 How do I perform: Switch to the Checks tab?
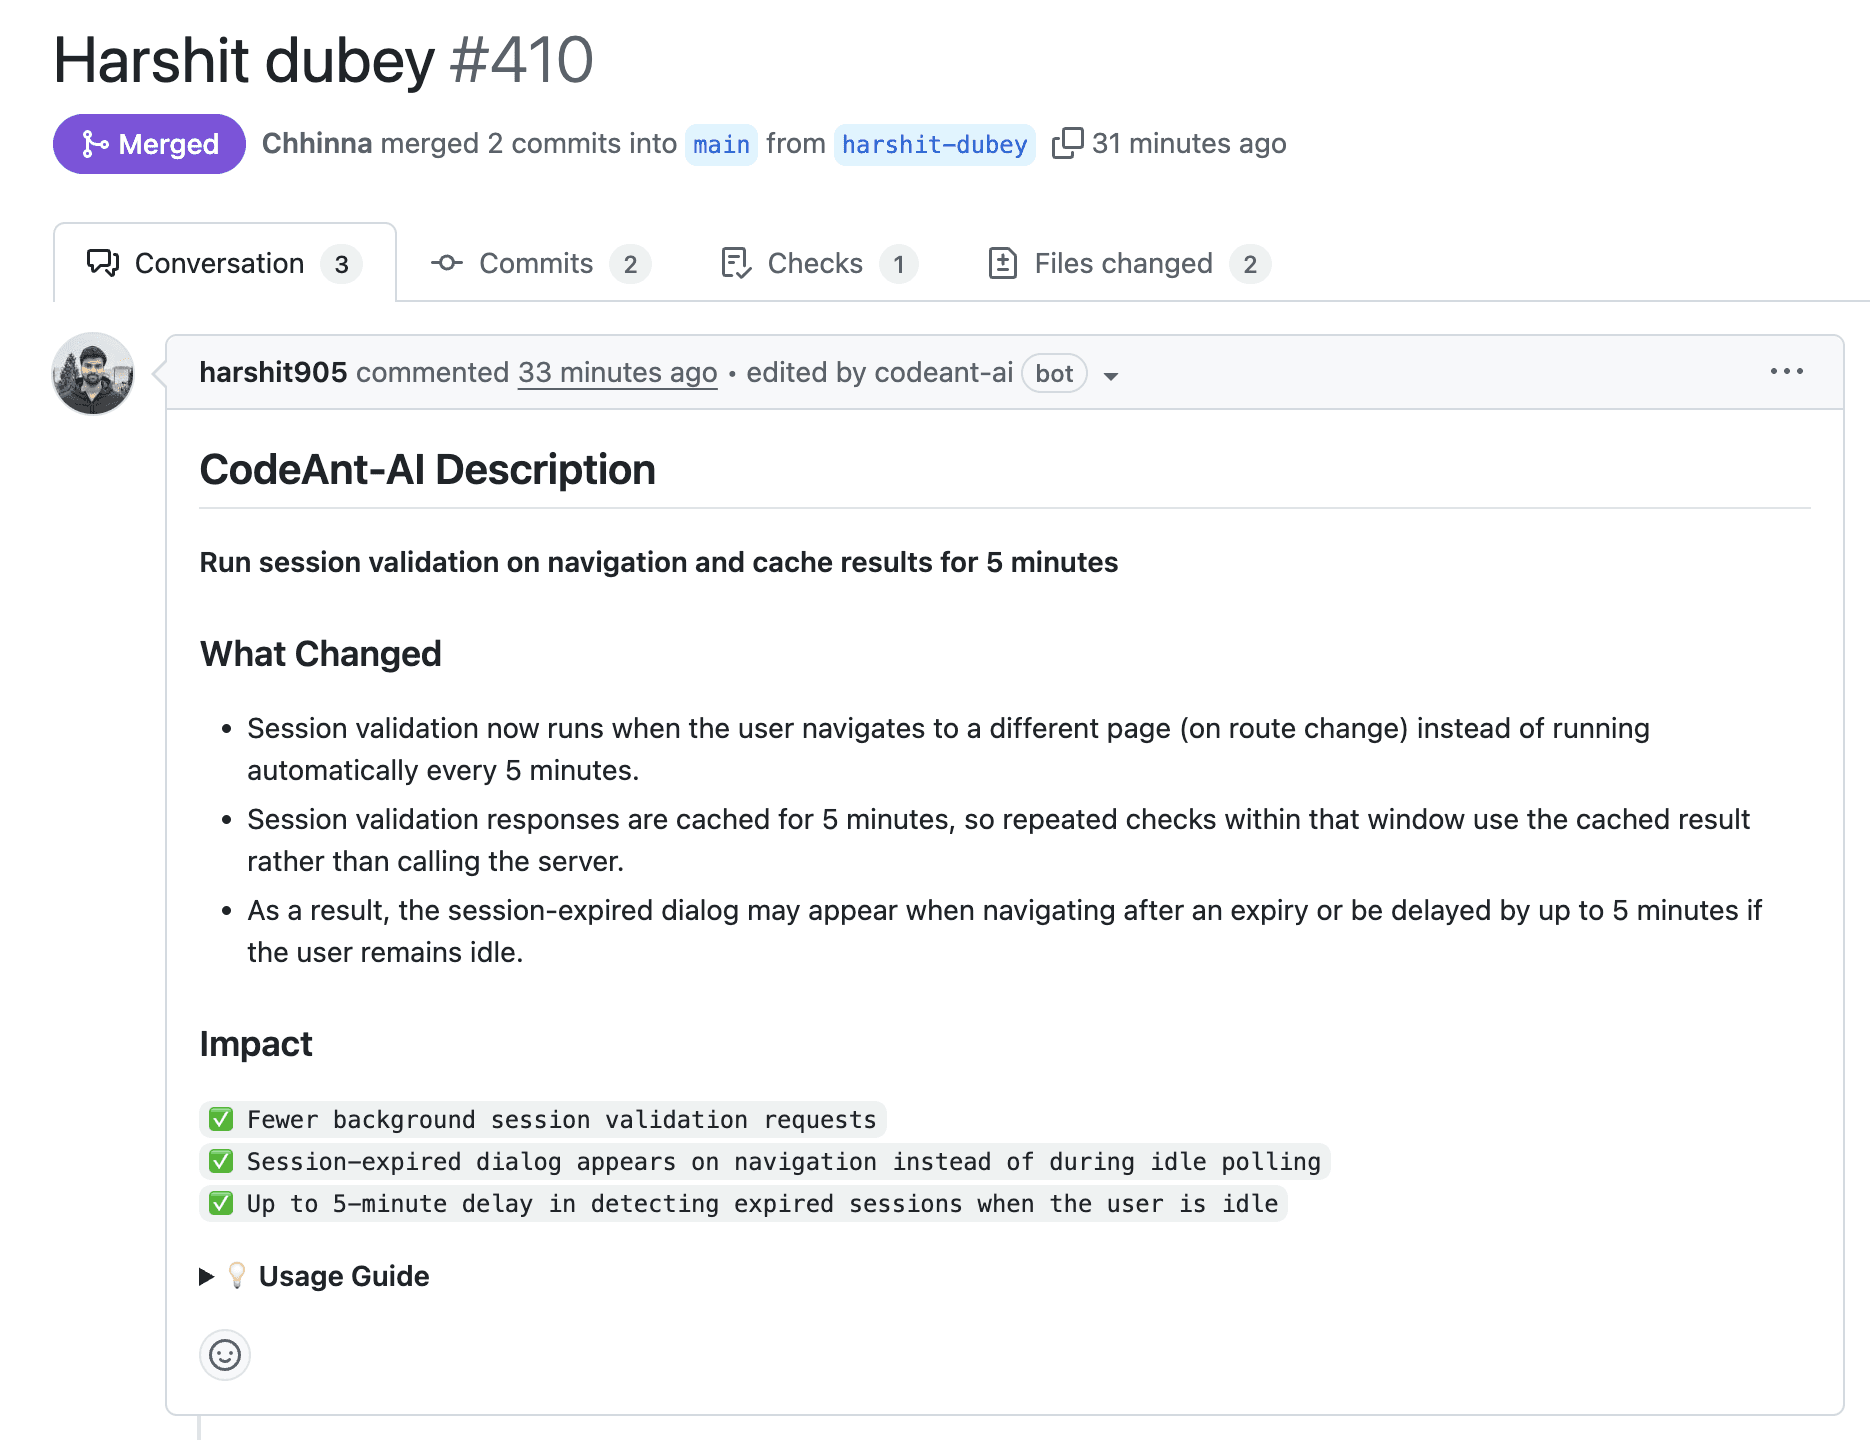(818, 263)
